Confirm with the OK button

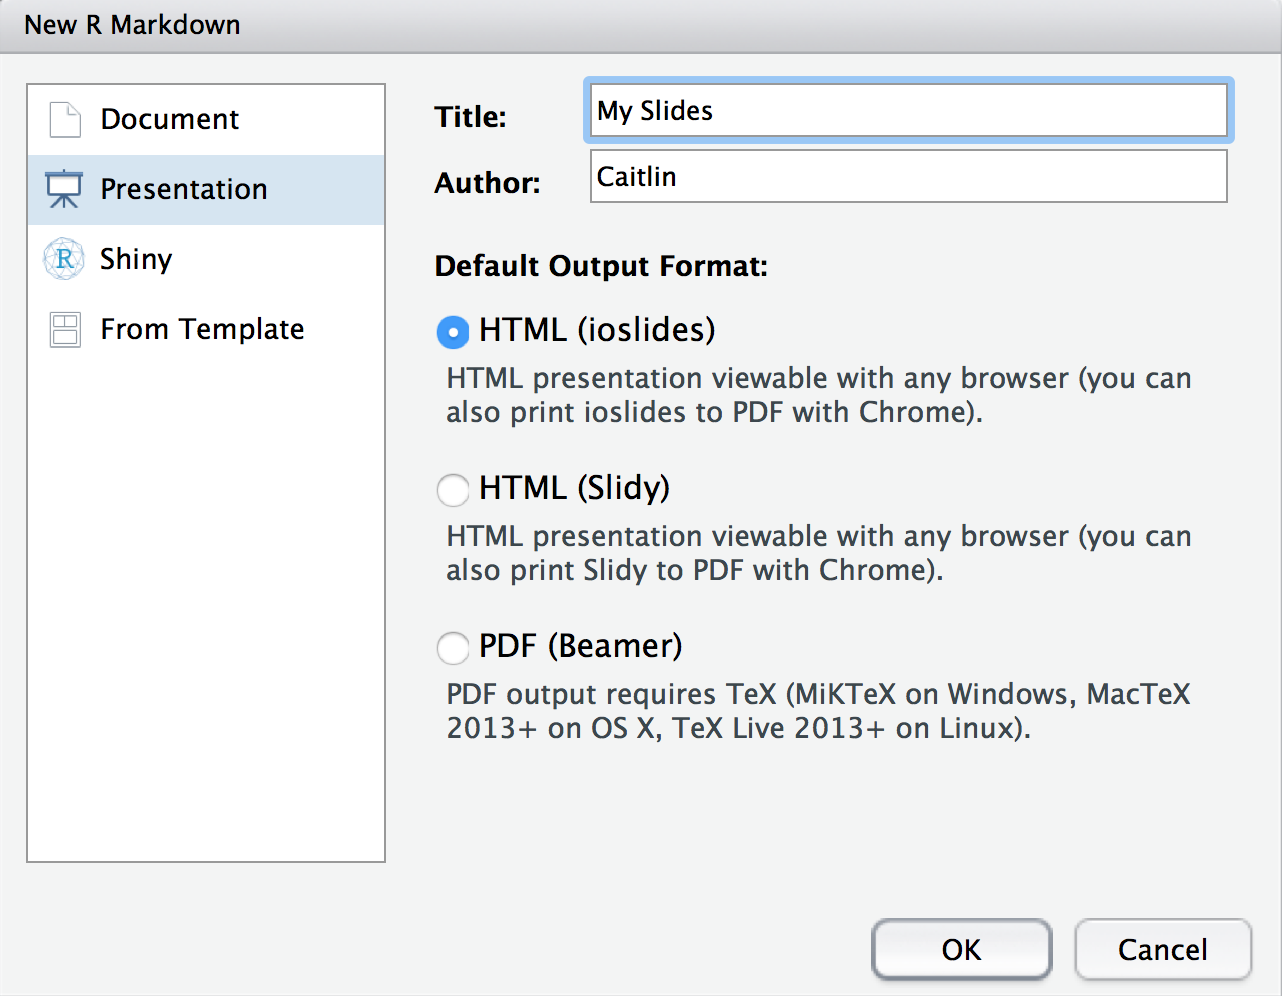pyautogui.click(x=962, y=949)
